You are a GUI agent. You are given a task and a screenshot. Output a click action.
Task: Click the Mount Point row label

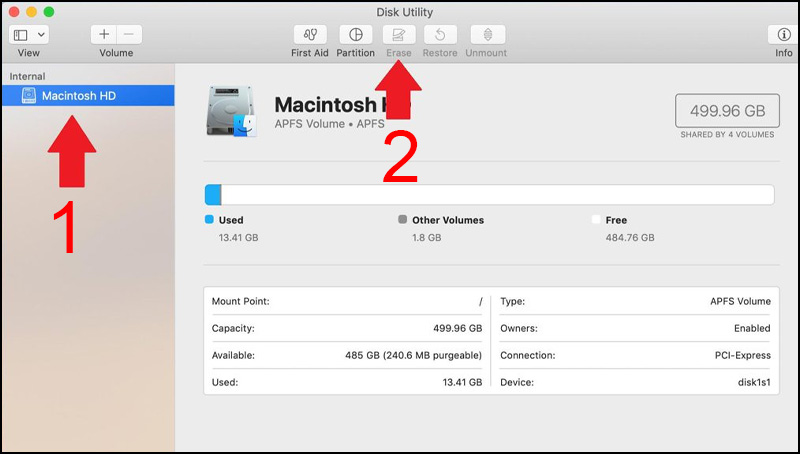pyautogui.click(x=240, y=301)
